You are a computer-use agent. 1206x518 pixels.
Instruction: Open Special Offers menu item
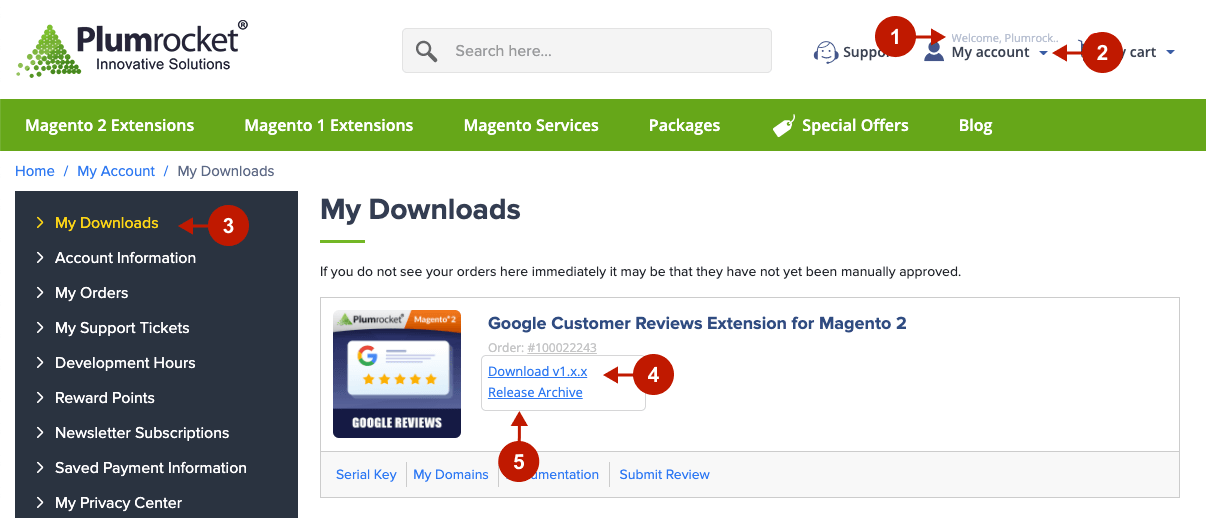855,125
